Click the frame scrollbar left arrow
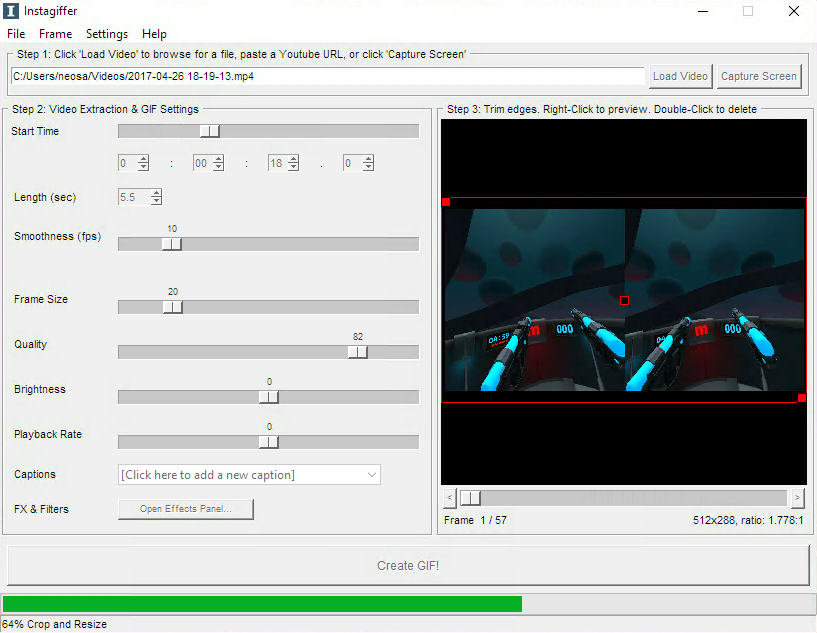 click(x=450, y=498)
